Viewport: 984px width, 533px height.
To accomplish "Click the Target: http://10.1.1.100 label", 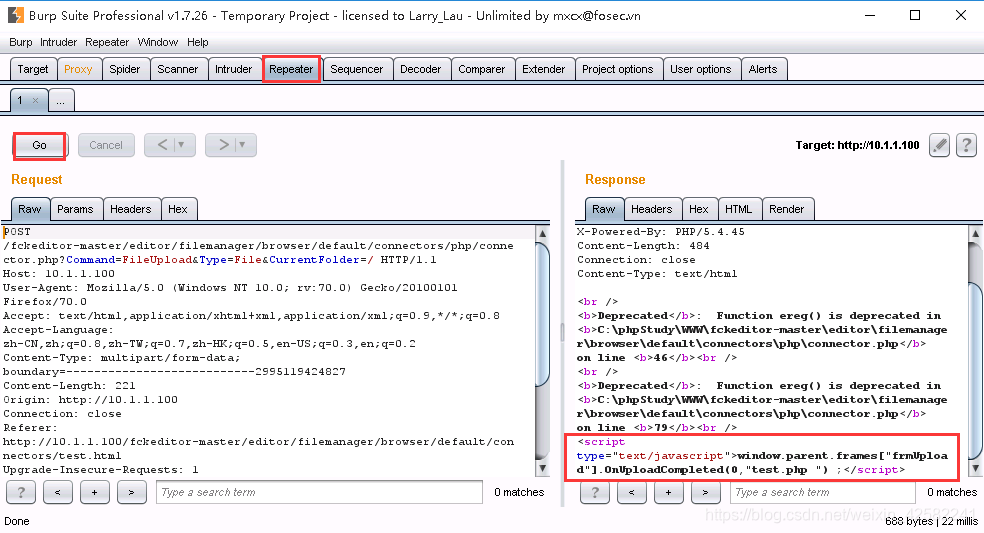I will [857, 146].
